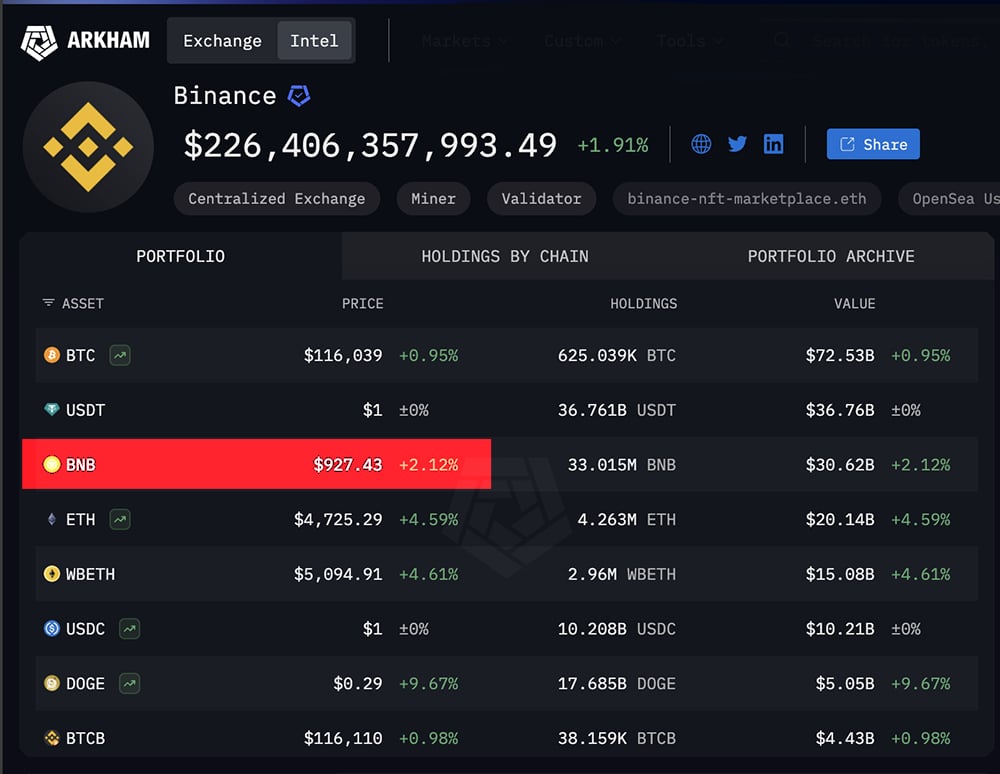Click the DOGE coin icon
1000x774 pixels.
[52, 683]
